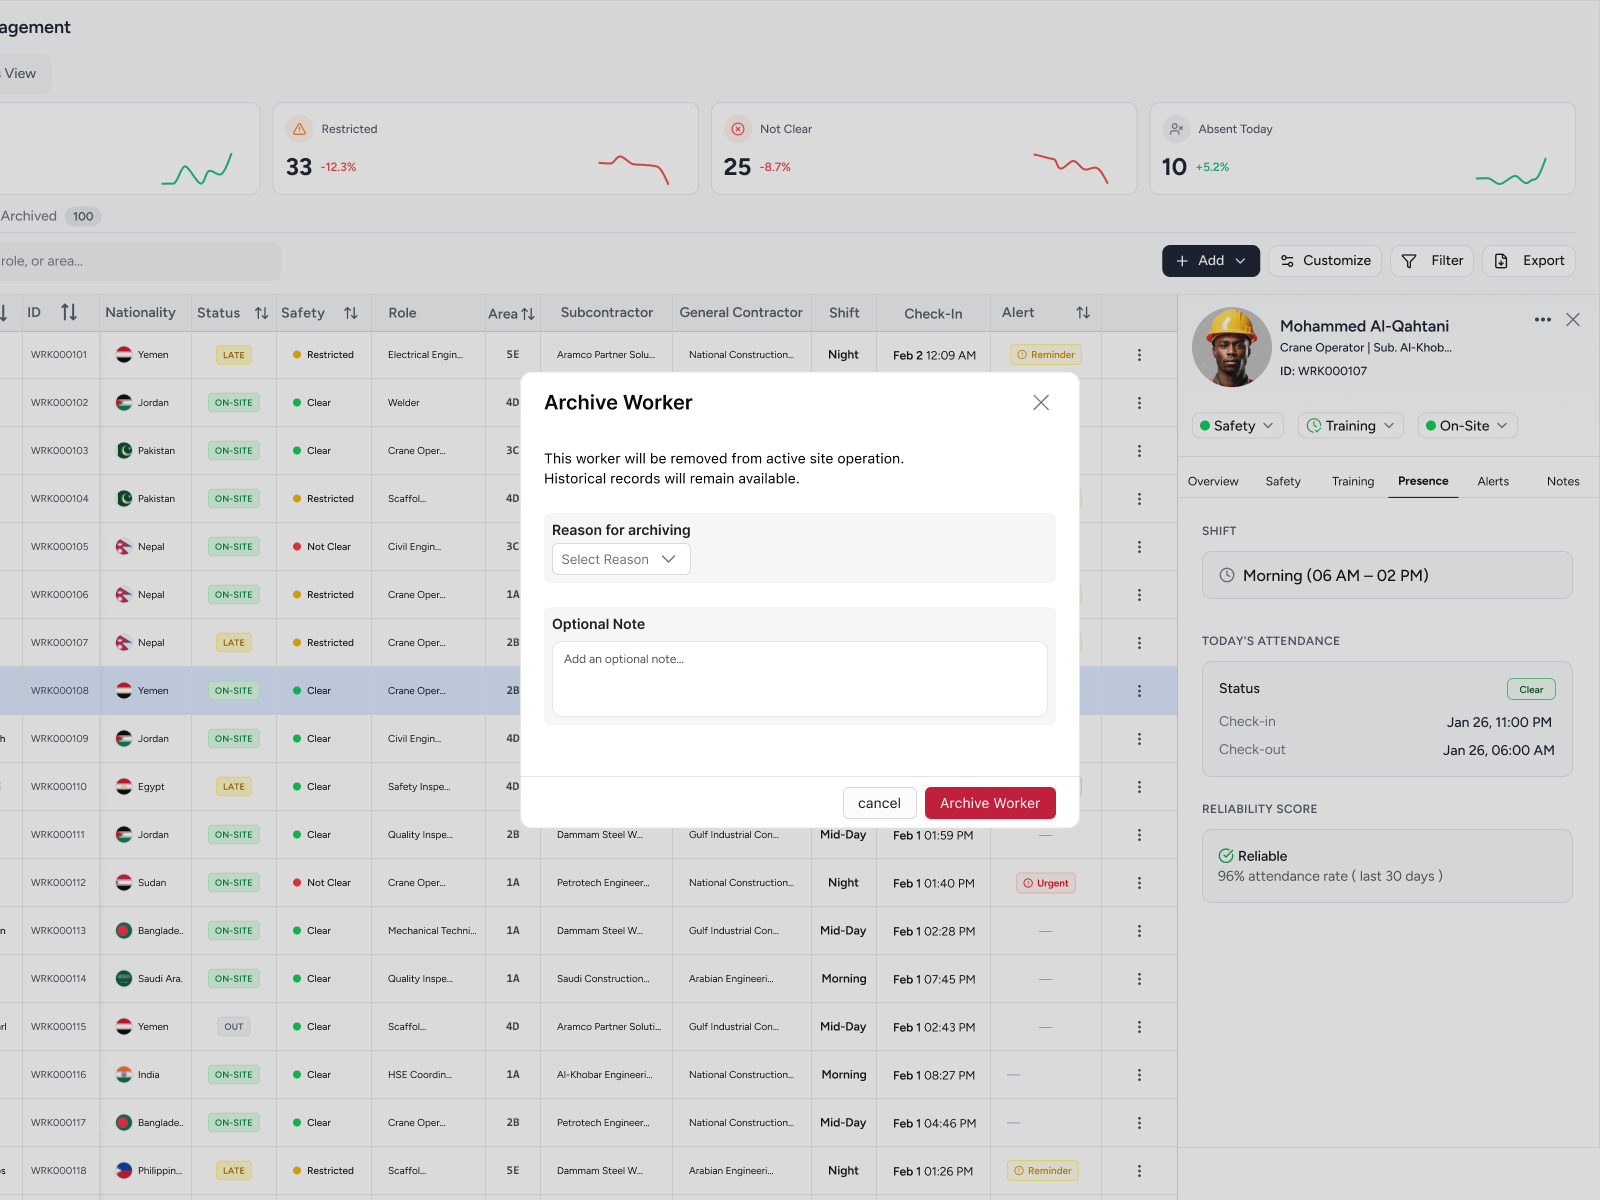Click the Urgent alert badge on WRK000112
The height and width of the screenshot is (1200, 1600).
tap(1045, 882)
